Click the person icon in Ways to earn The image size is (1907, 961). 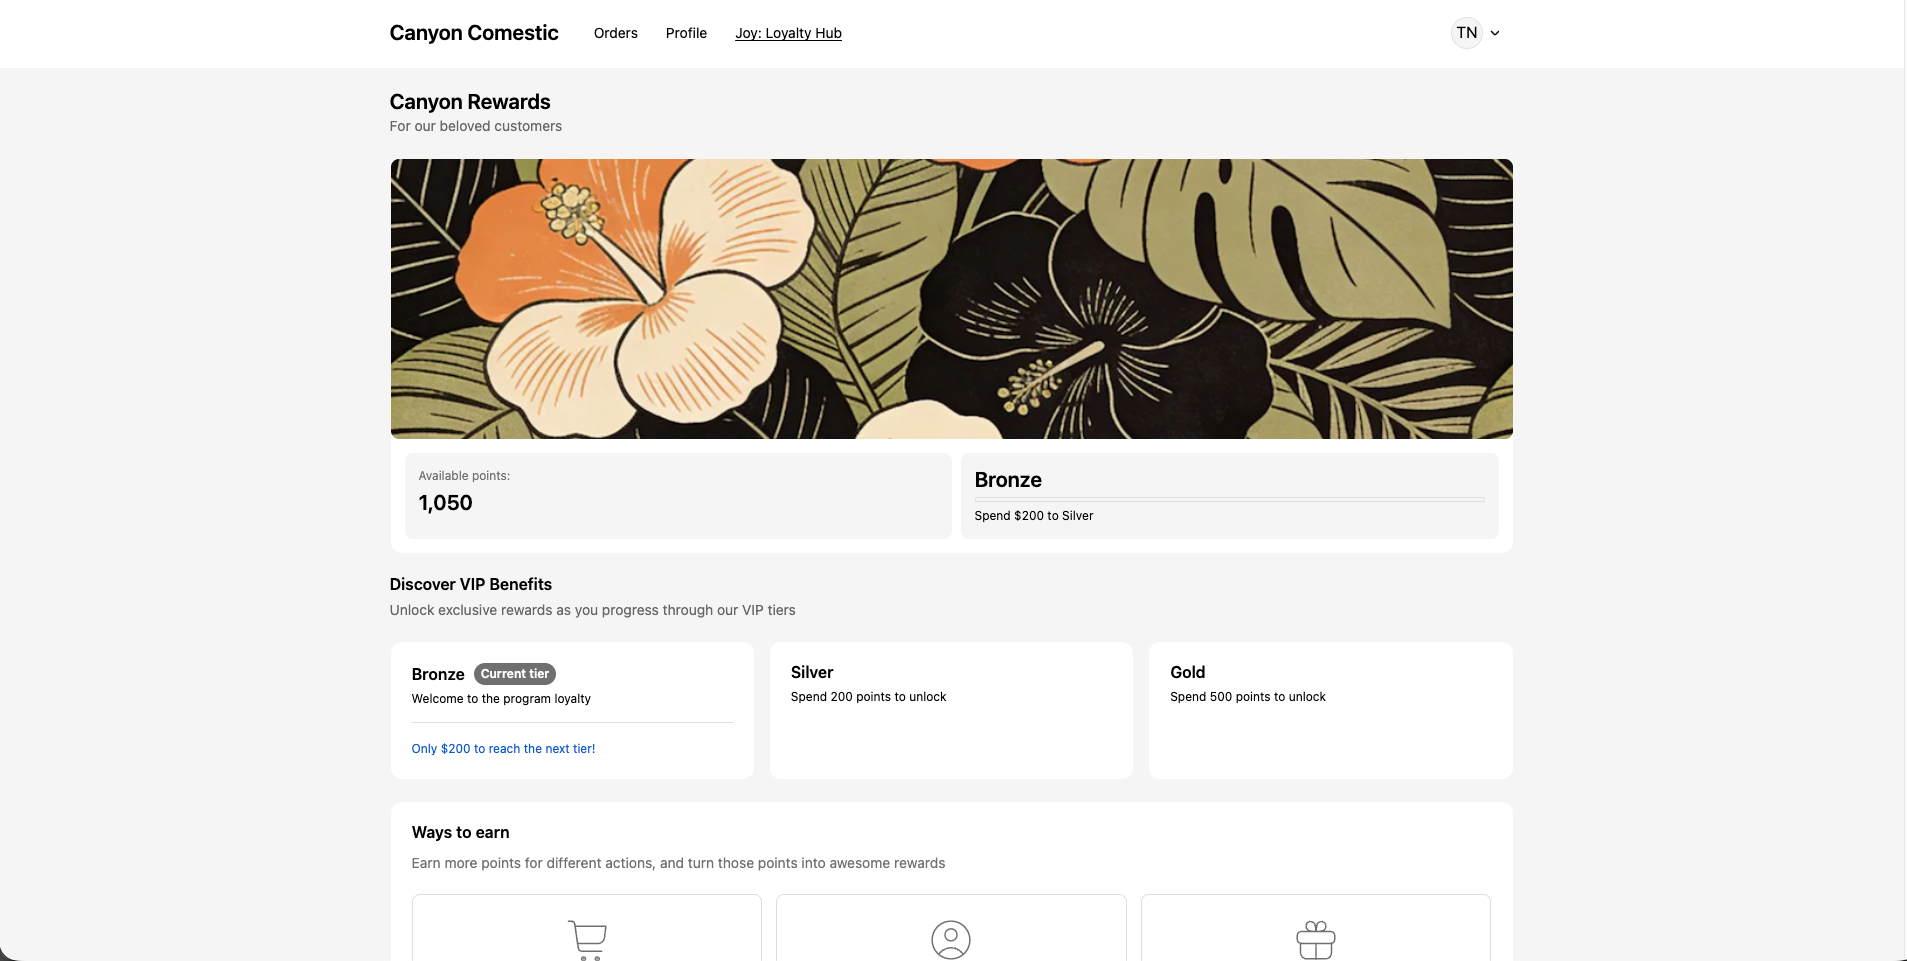point(950,938)
